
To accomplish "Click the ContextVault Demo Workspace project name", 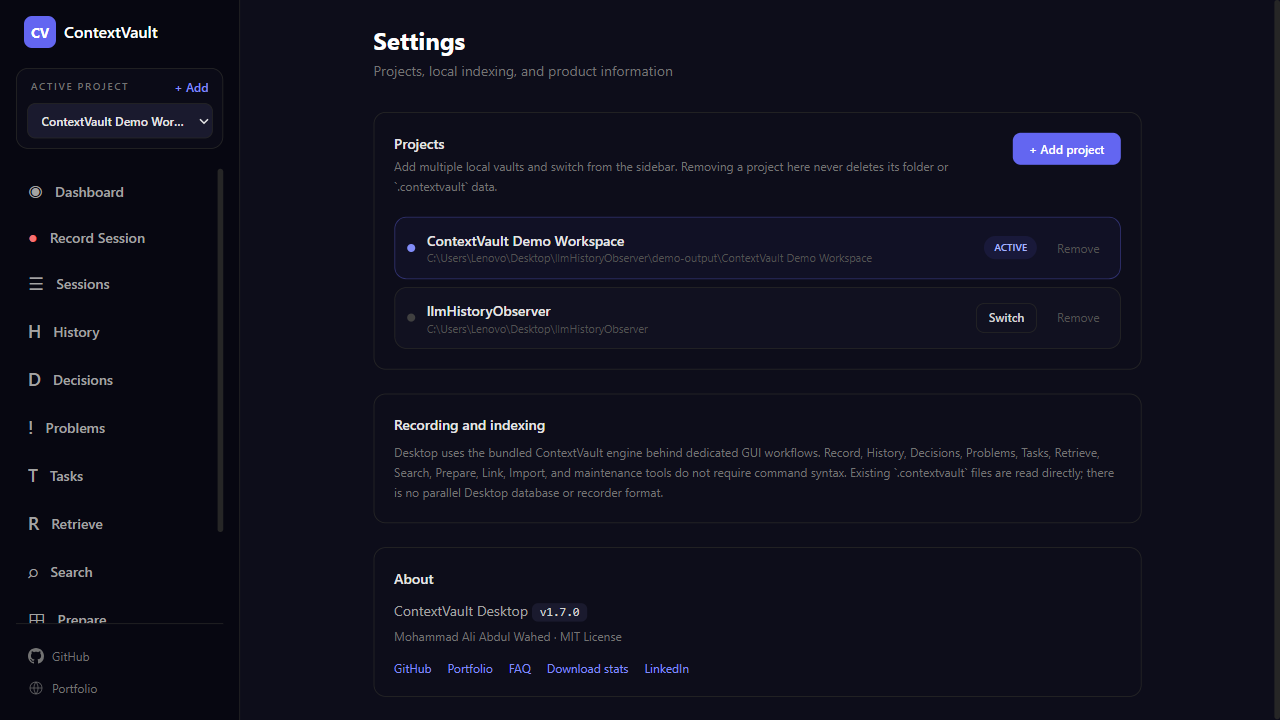I will tap(525, 241).
